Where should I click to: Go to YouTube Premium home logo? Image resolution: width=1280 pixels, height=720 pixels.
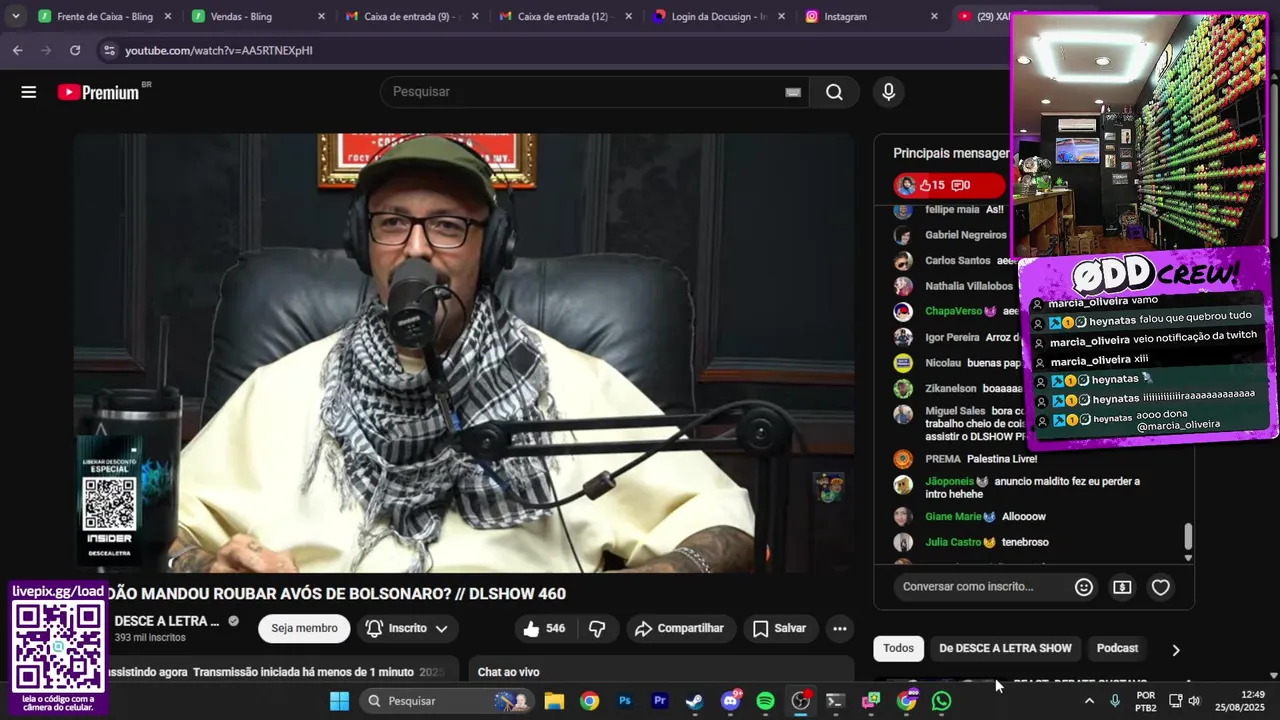tap(98, 92)
